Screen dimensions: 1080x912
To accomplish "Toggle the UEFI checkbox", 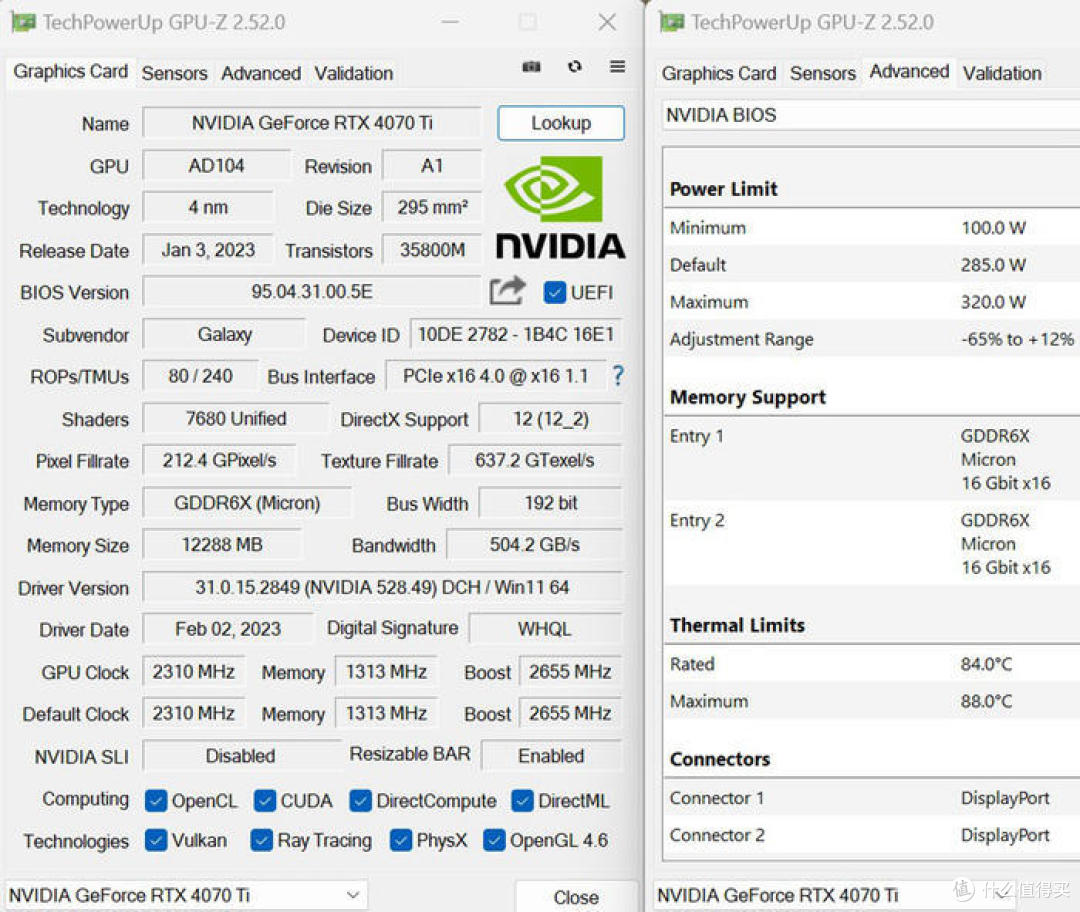I will coord(554,292).
